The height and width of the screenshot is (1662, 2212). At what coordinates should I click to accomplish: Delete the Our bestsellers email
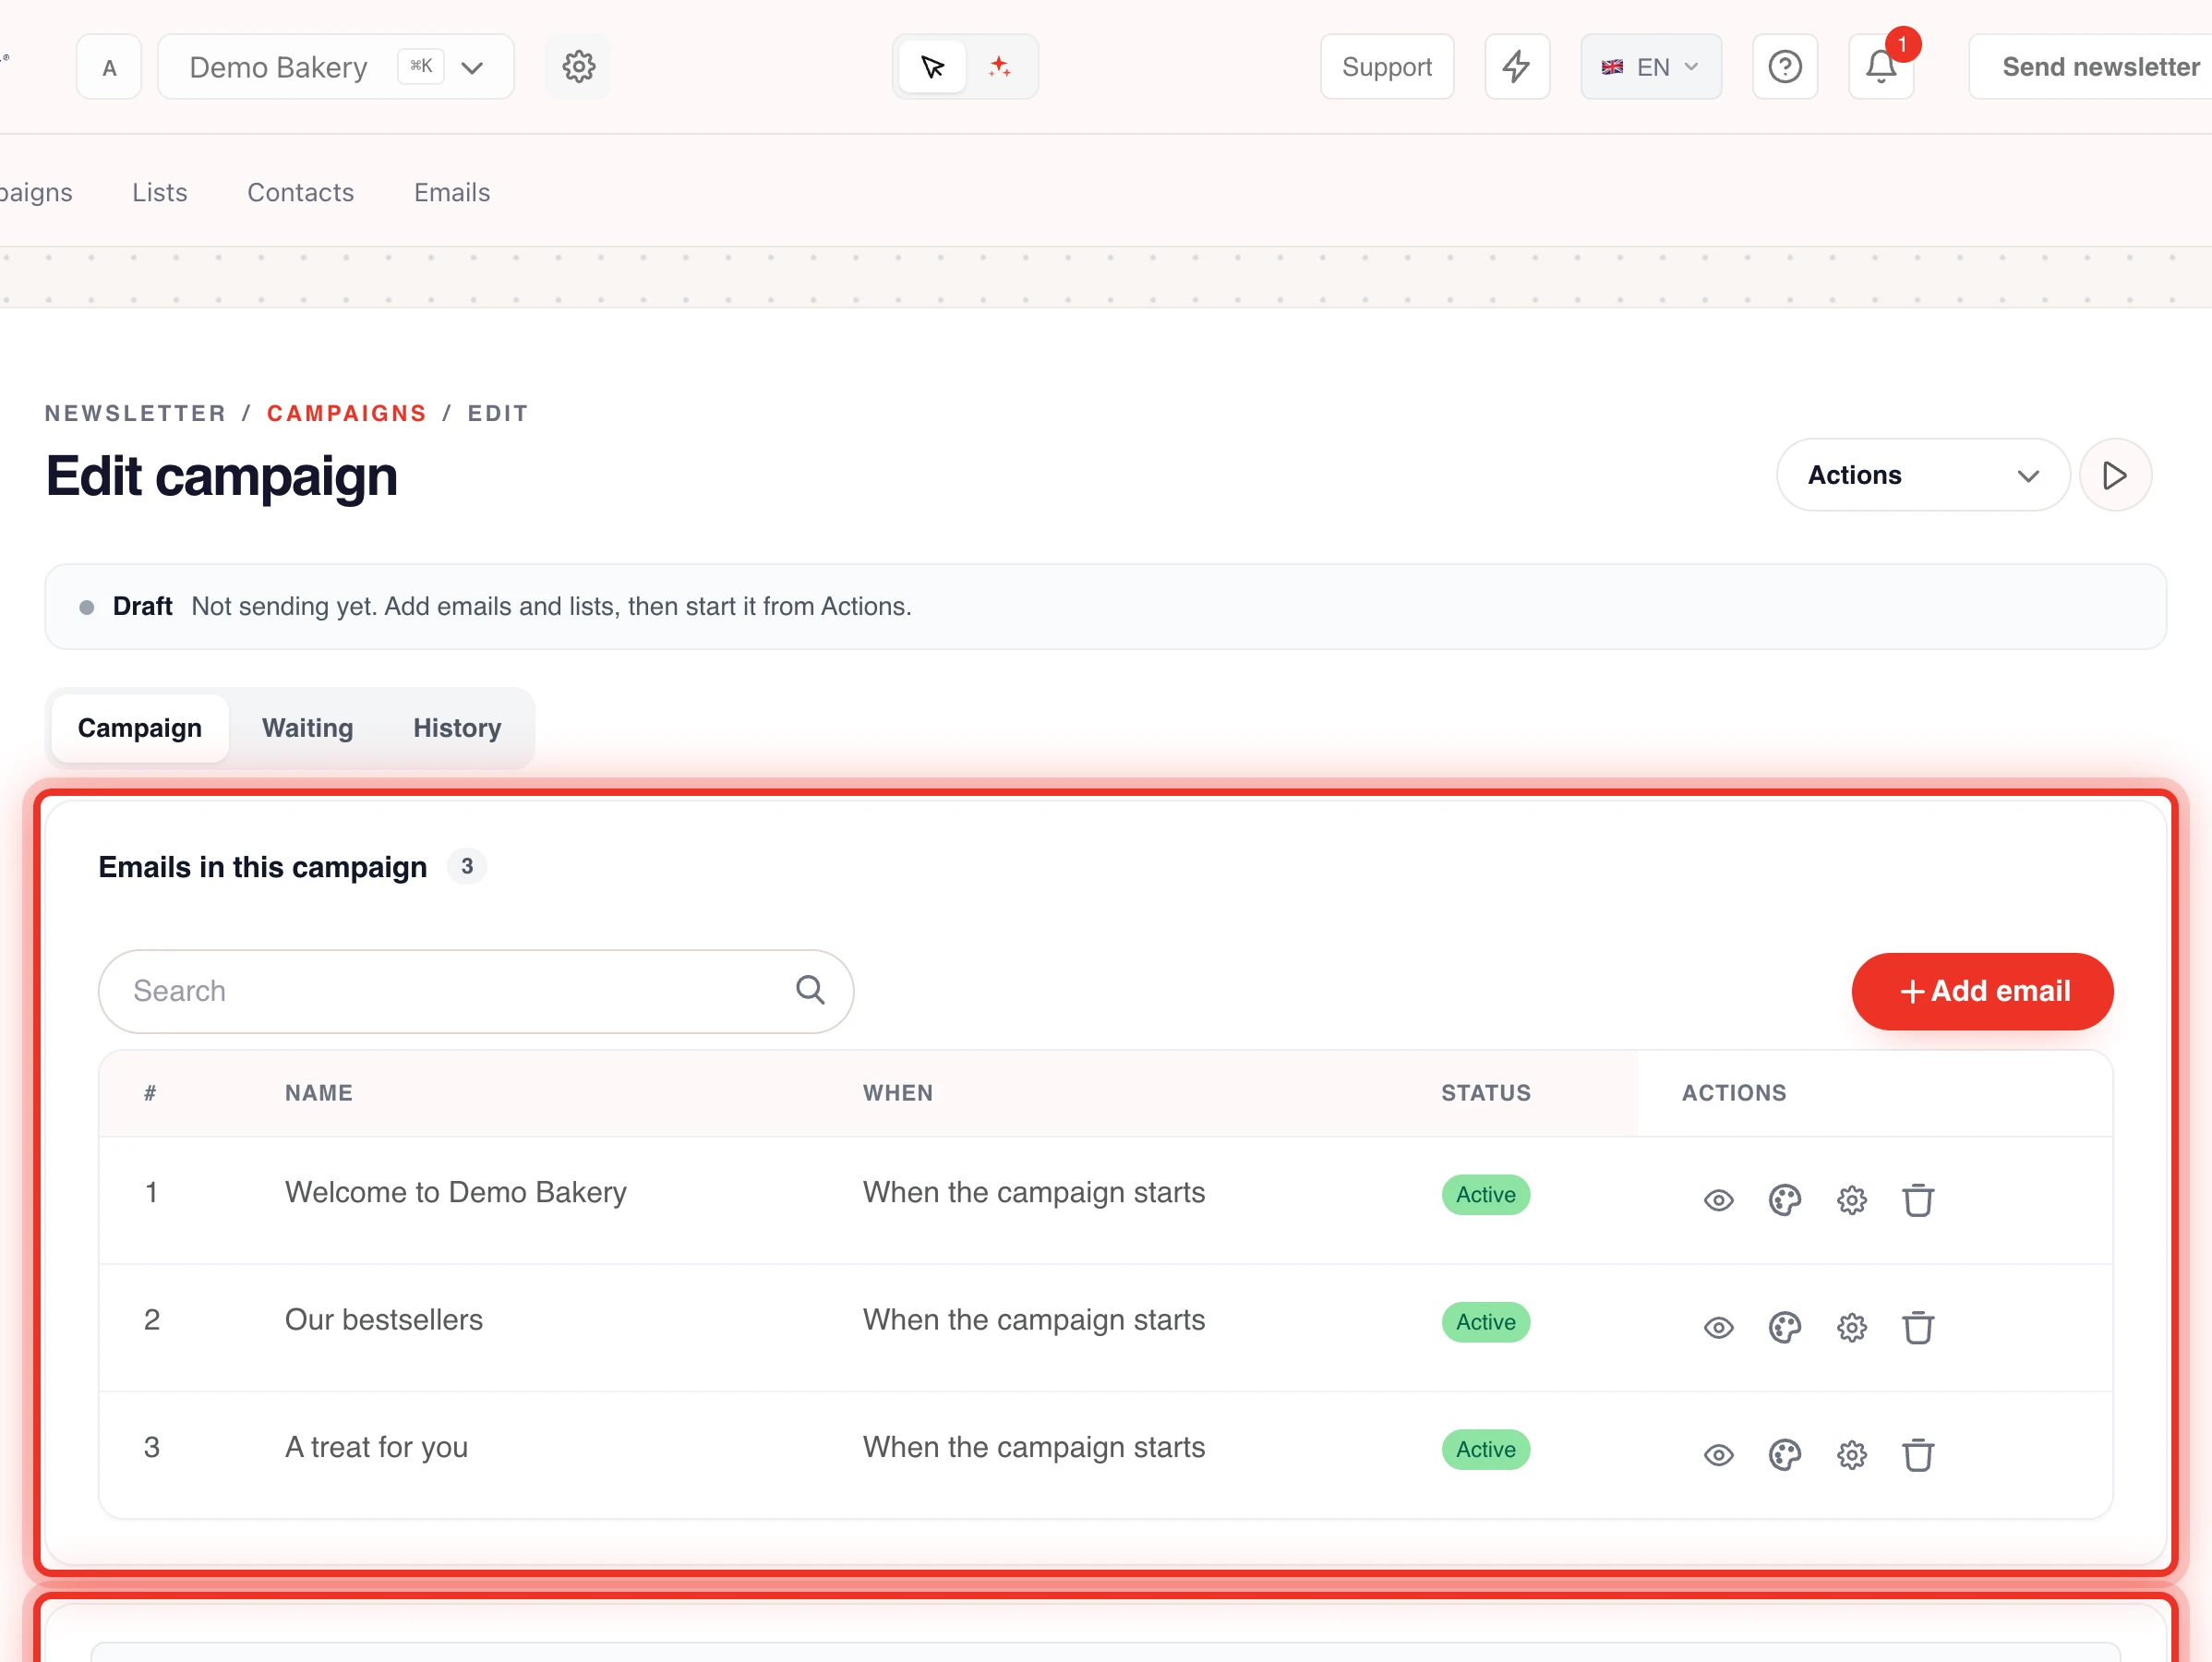pyautogui.click(x=1917, y=1327)
